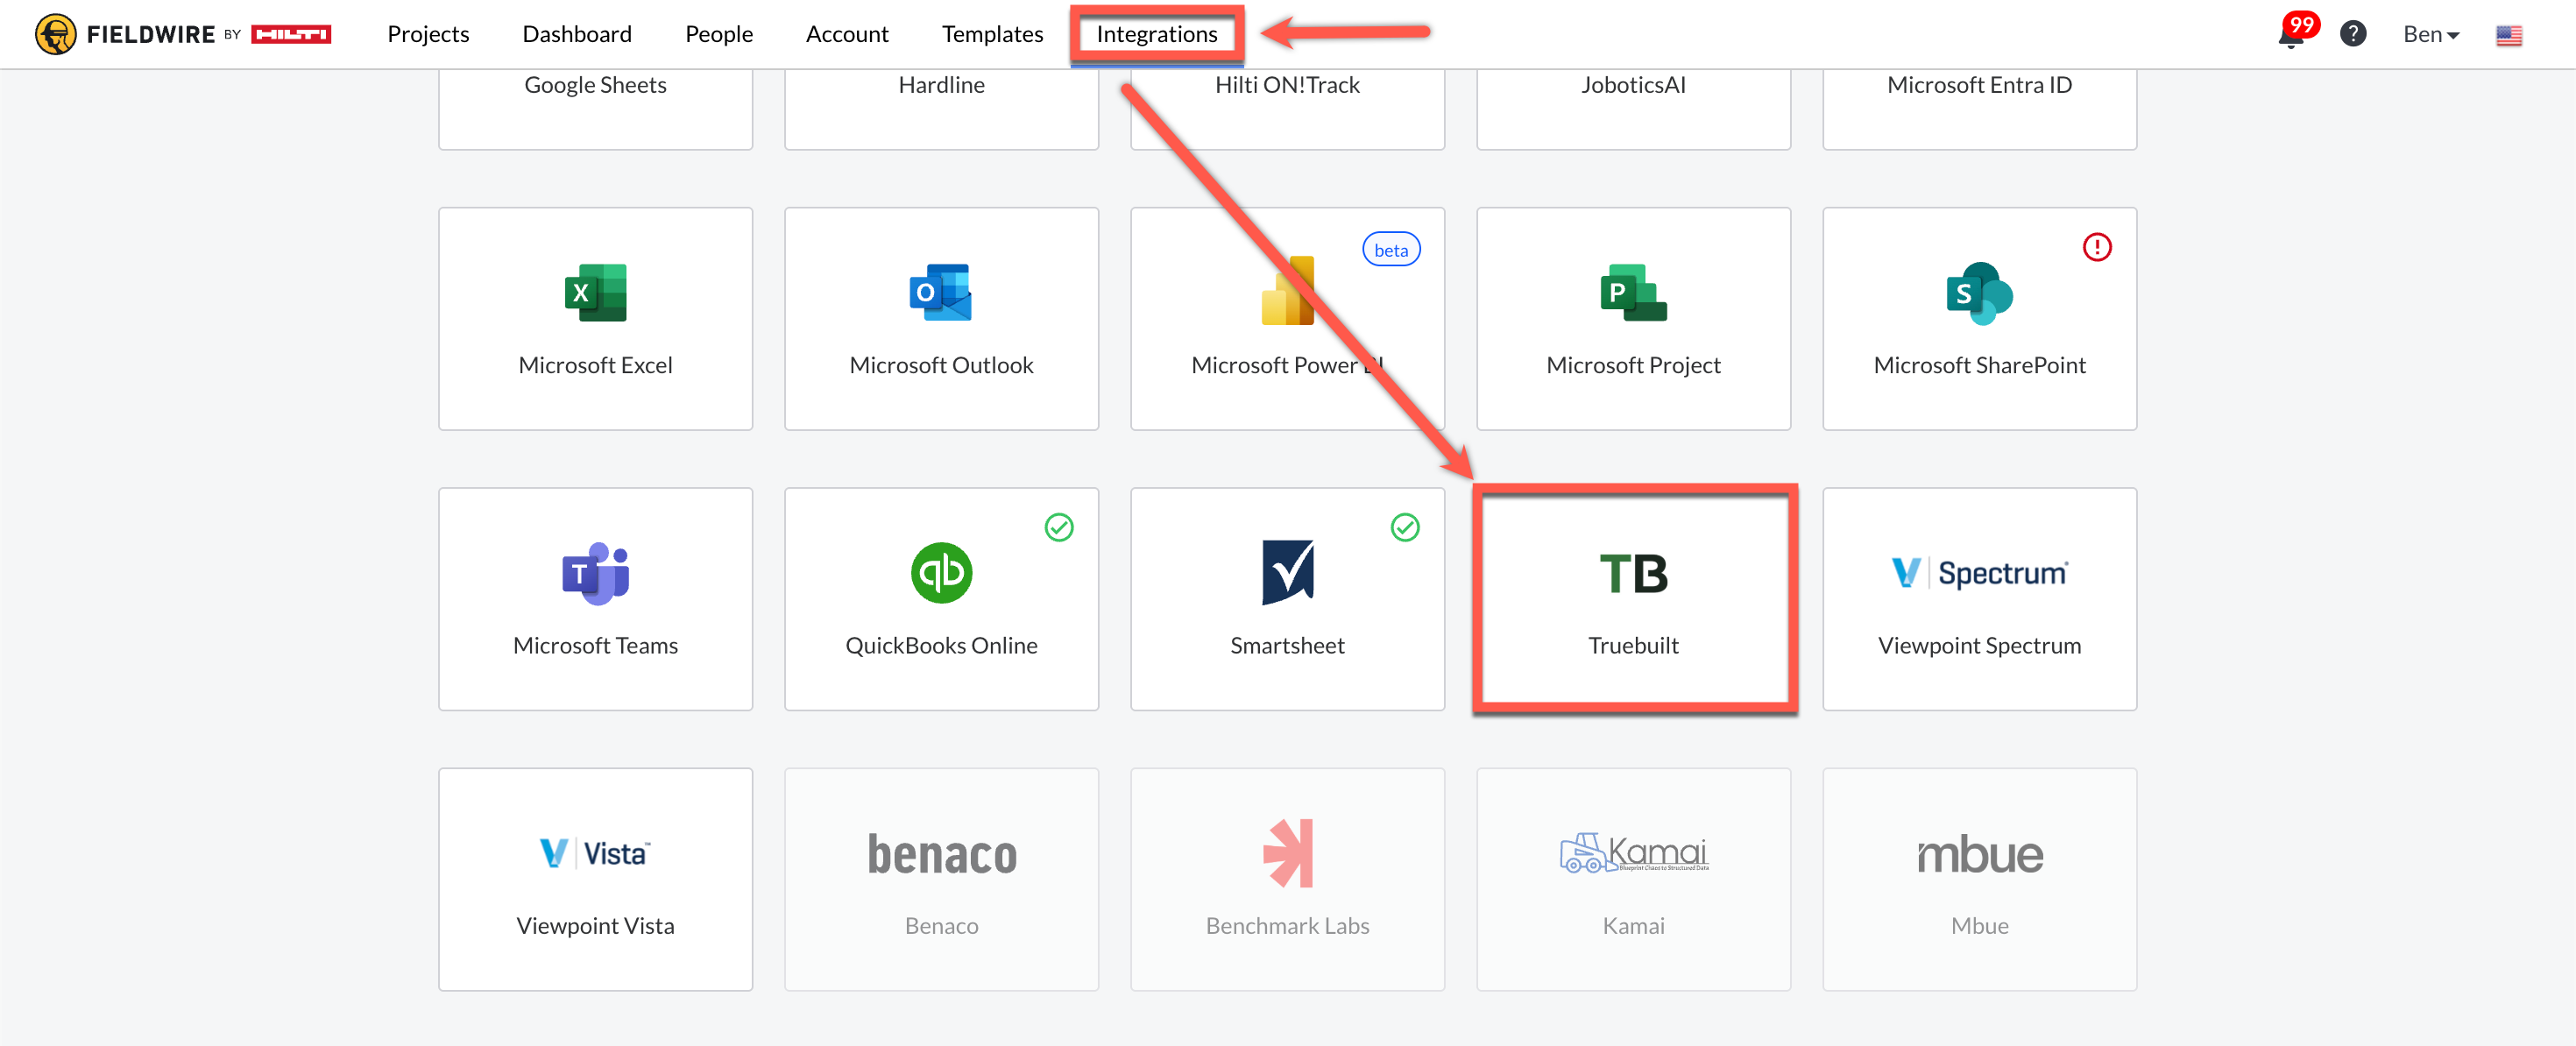This screenshot has height=1046, width=2576.
Task: Open the QuickBooks Online logo
Action: pos(940,573)
